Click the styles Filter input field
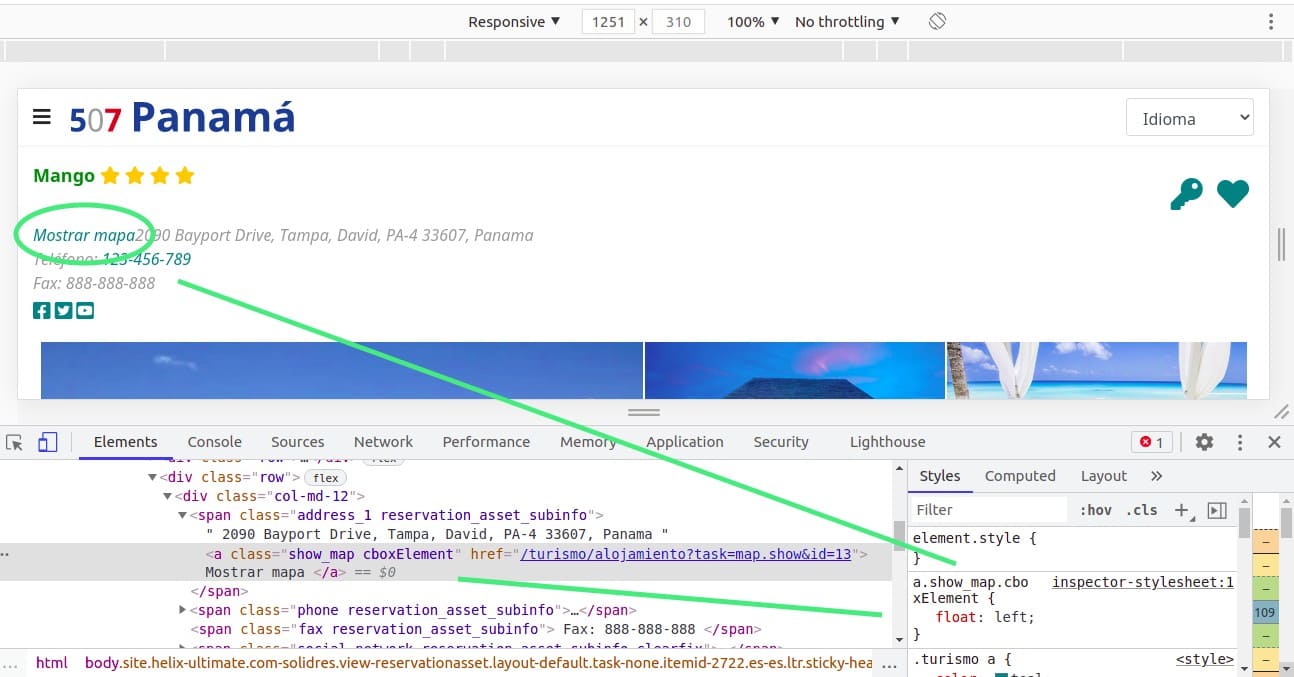The width and height of the screenshot is (1294, 677). point(988,510)
